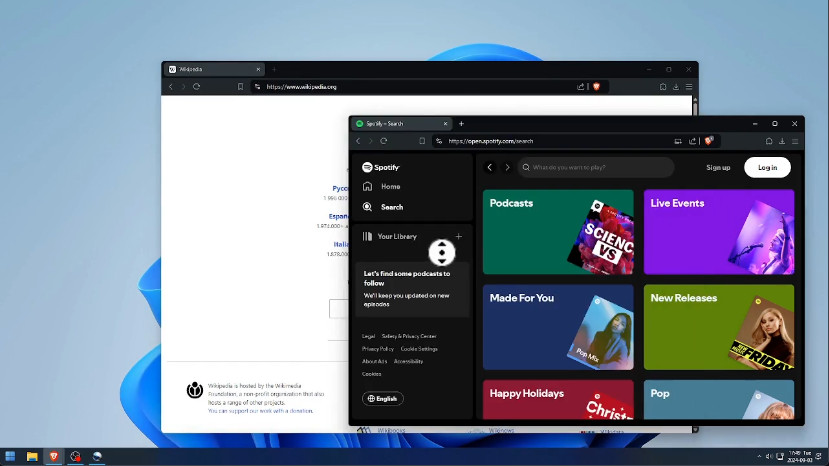Click the Accessibility footer link
This screenshot has width=829, height=466.
pos(408,362)
